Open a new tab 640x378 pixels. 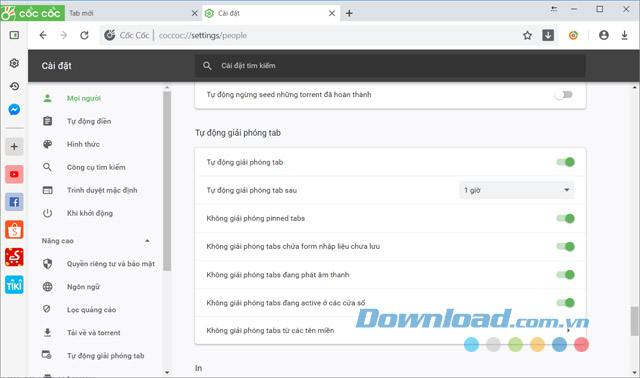click(x=349, y=13)
